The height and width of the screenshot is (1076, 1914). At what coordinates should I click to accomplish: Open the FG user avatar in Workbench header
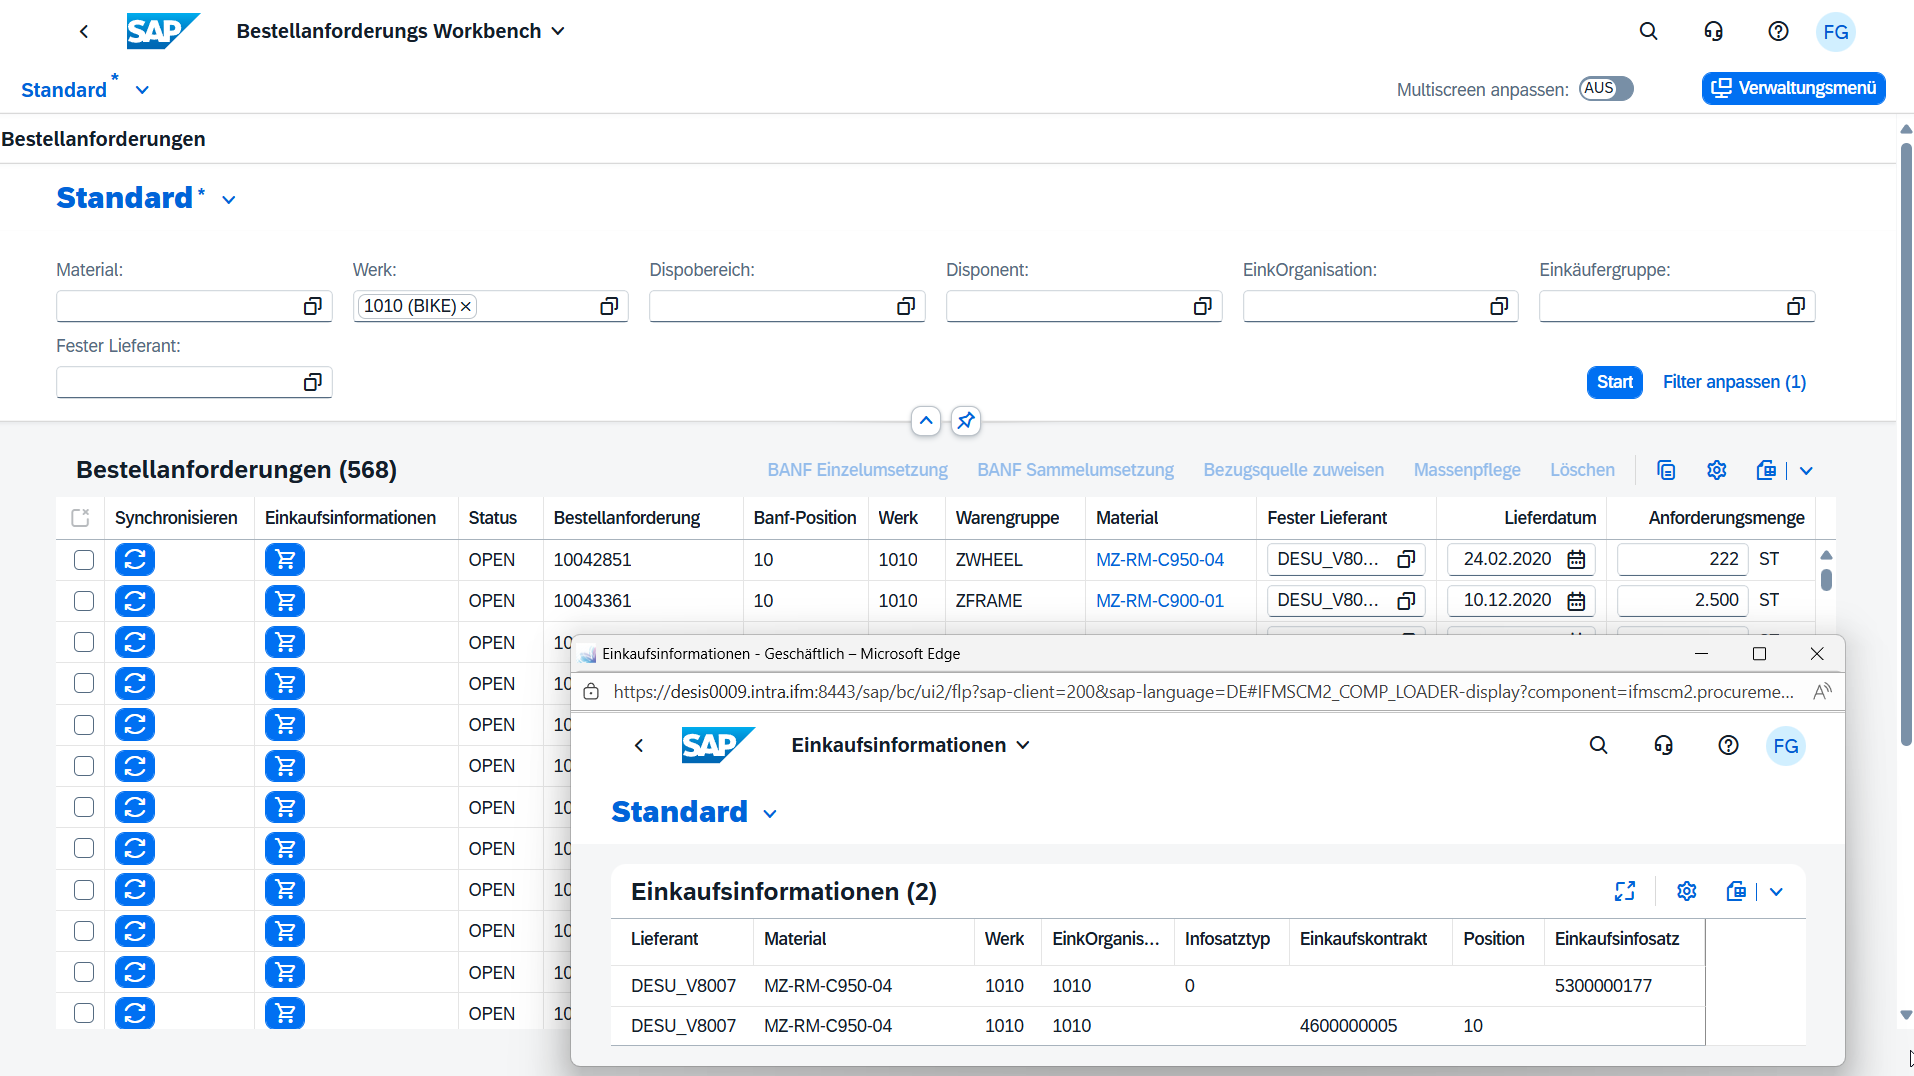(x=1836, y=32)
